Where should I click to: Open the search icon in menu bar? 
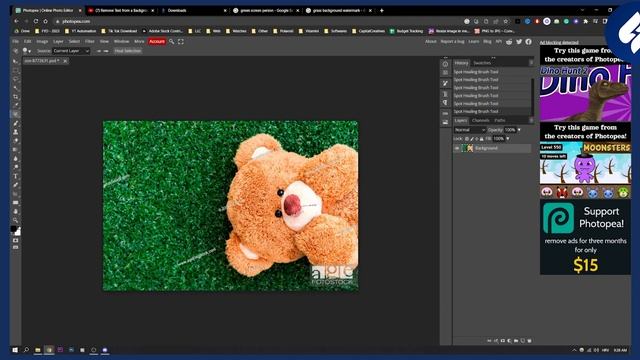click(x=171, y=42)
